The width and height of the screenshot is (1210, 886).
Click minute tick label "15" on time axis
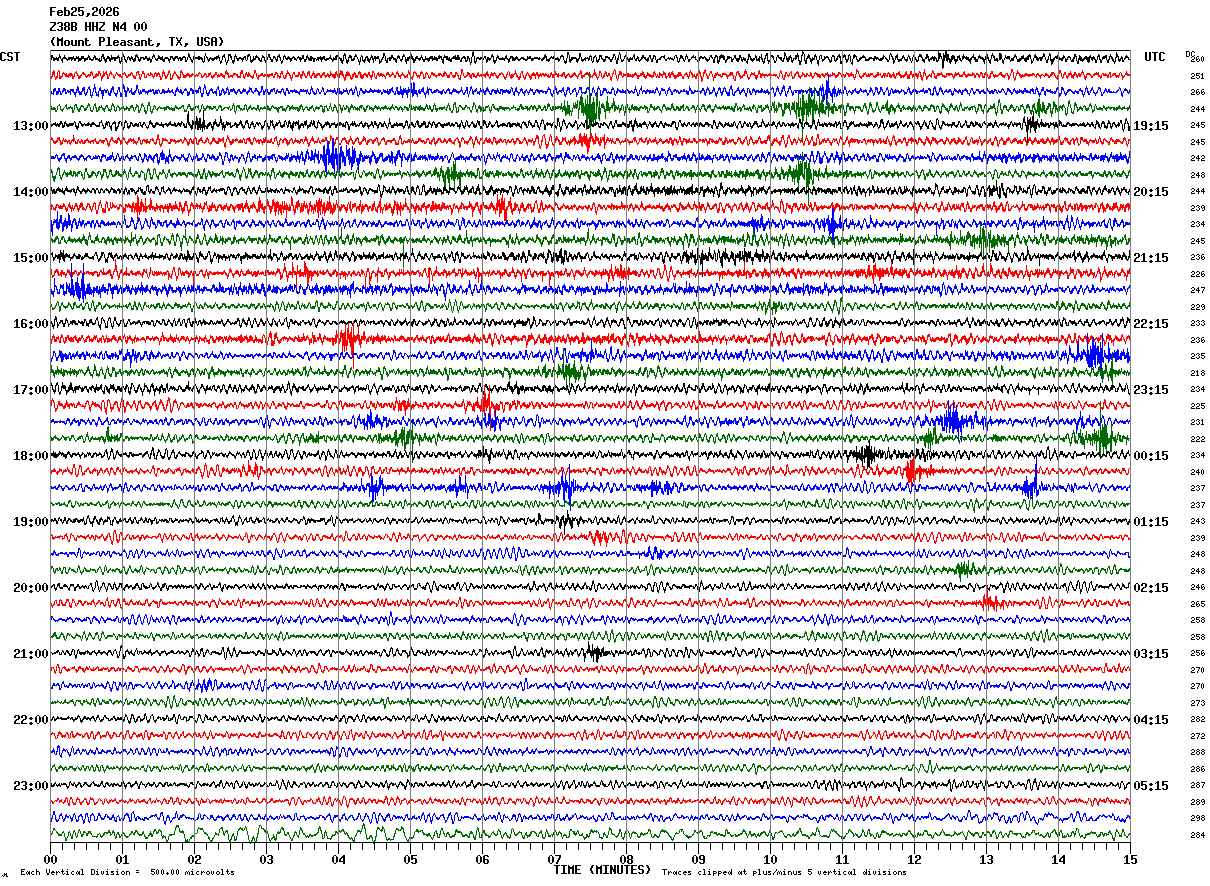click(x=1130, y=859)
